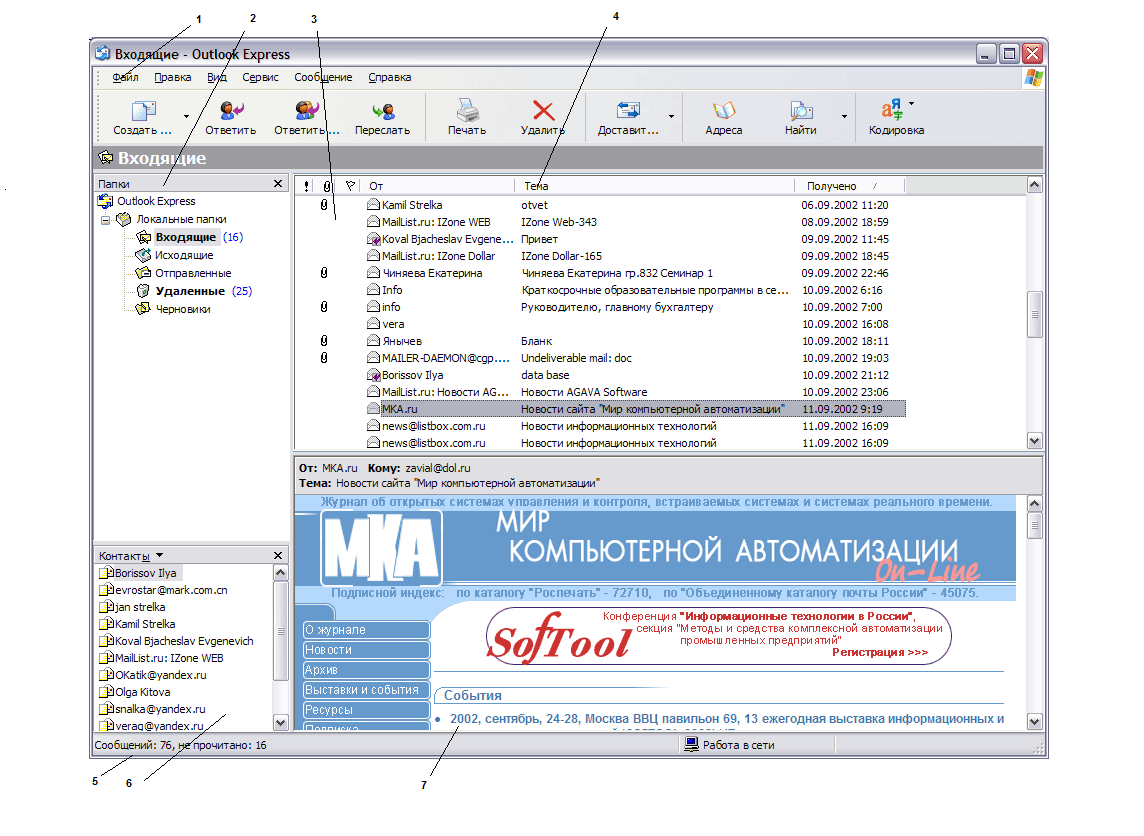Close the Контакты contacts pane
This screenshot has width=1144, height=836.
pos(278,556)
